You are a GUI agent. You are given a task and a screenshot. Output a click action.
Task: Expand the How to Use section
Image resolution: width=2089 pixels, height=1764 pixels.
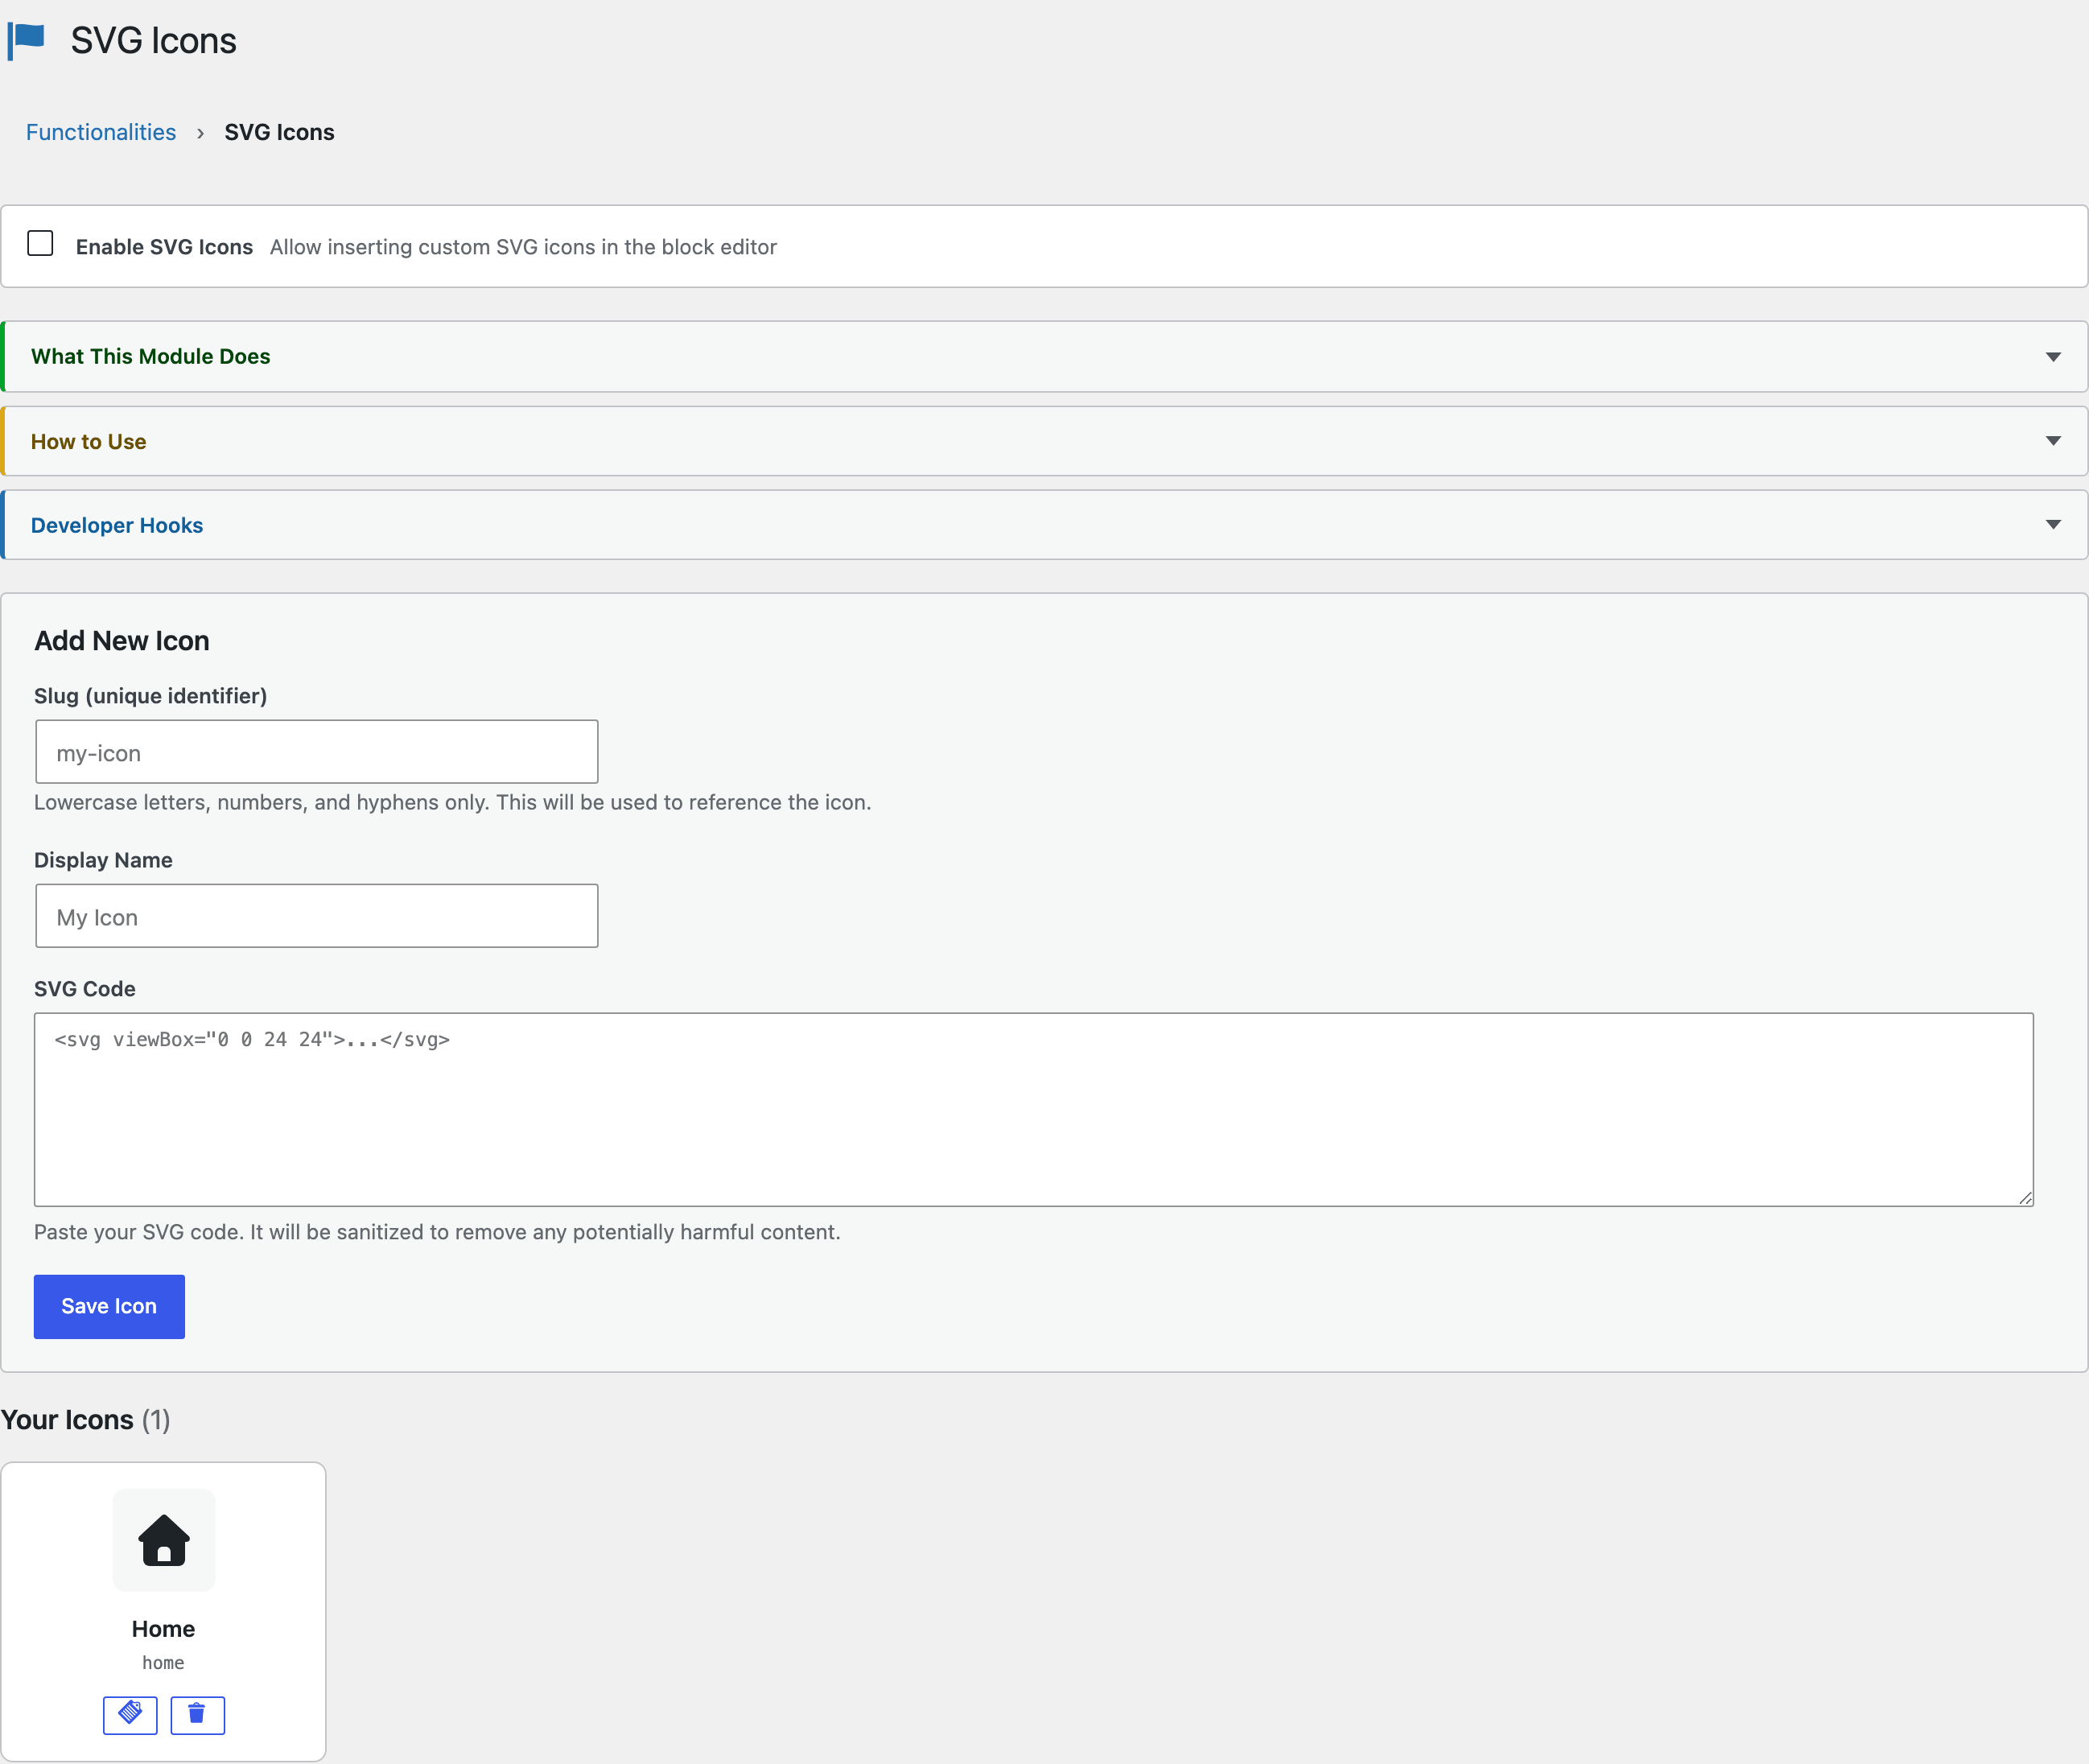pos(1044,441)
